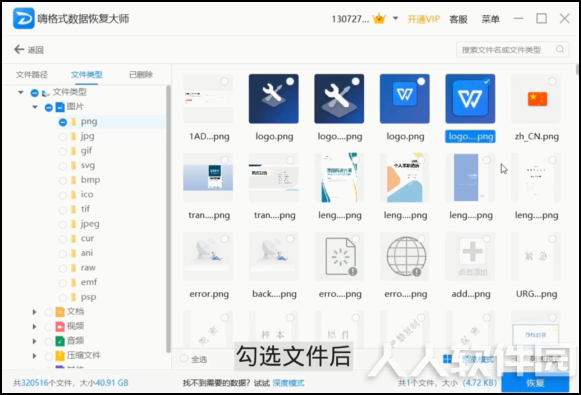Collapse the 文件类型 root node

pyautogui.click(x=21, y=92)
